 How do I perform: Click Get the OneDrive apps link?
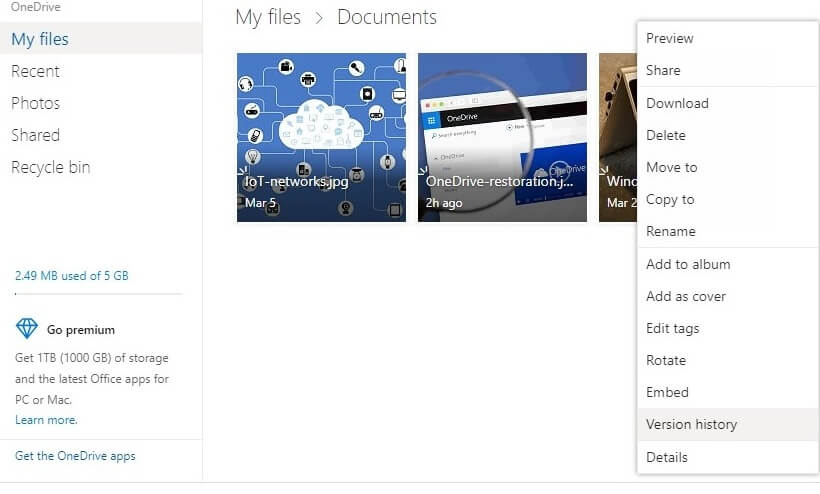coord(75,456)
